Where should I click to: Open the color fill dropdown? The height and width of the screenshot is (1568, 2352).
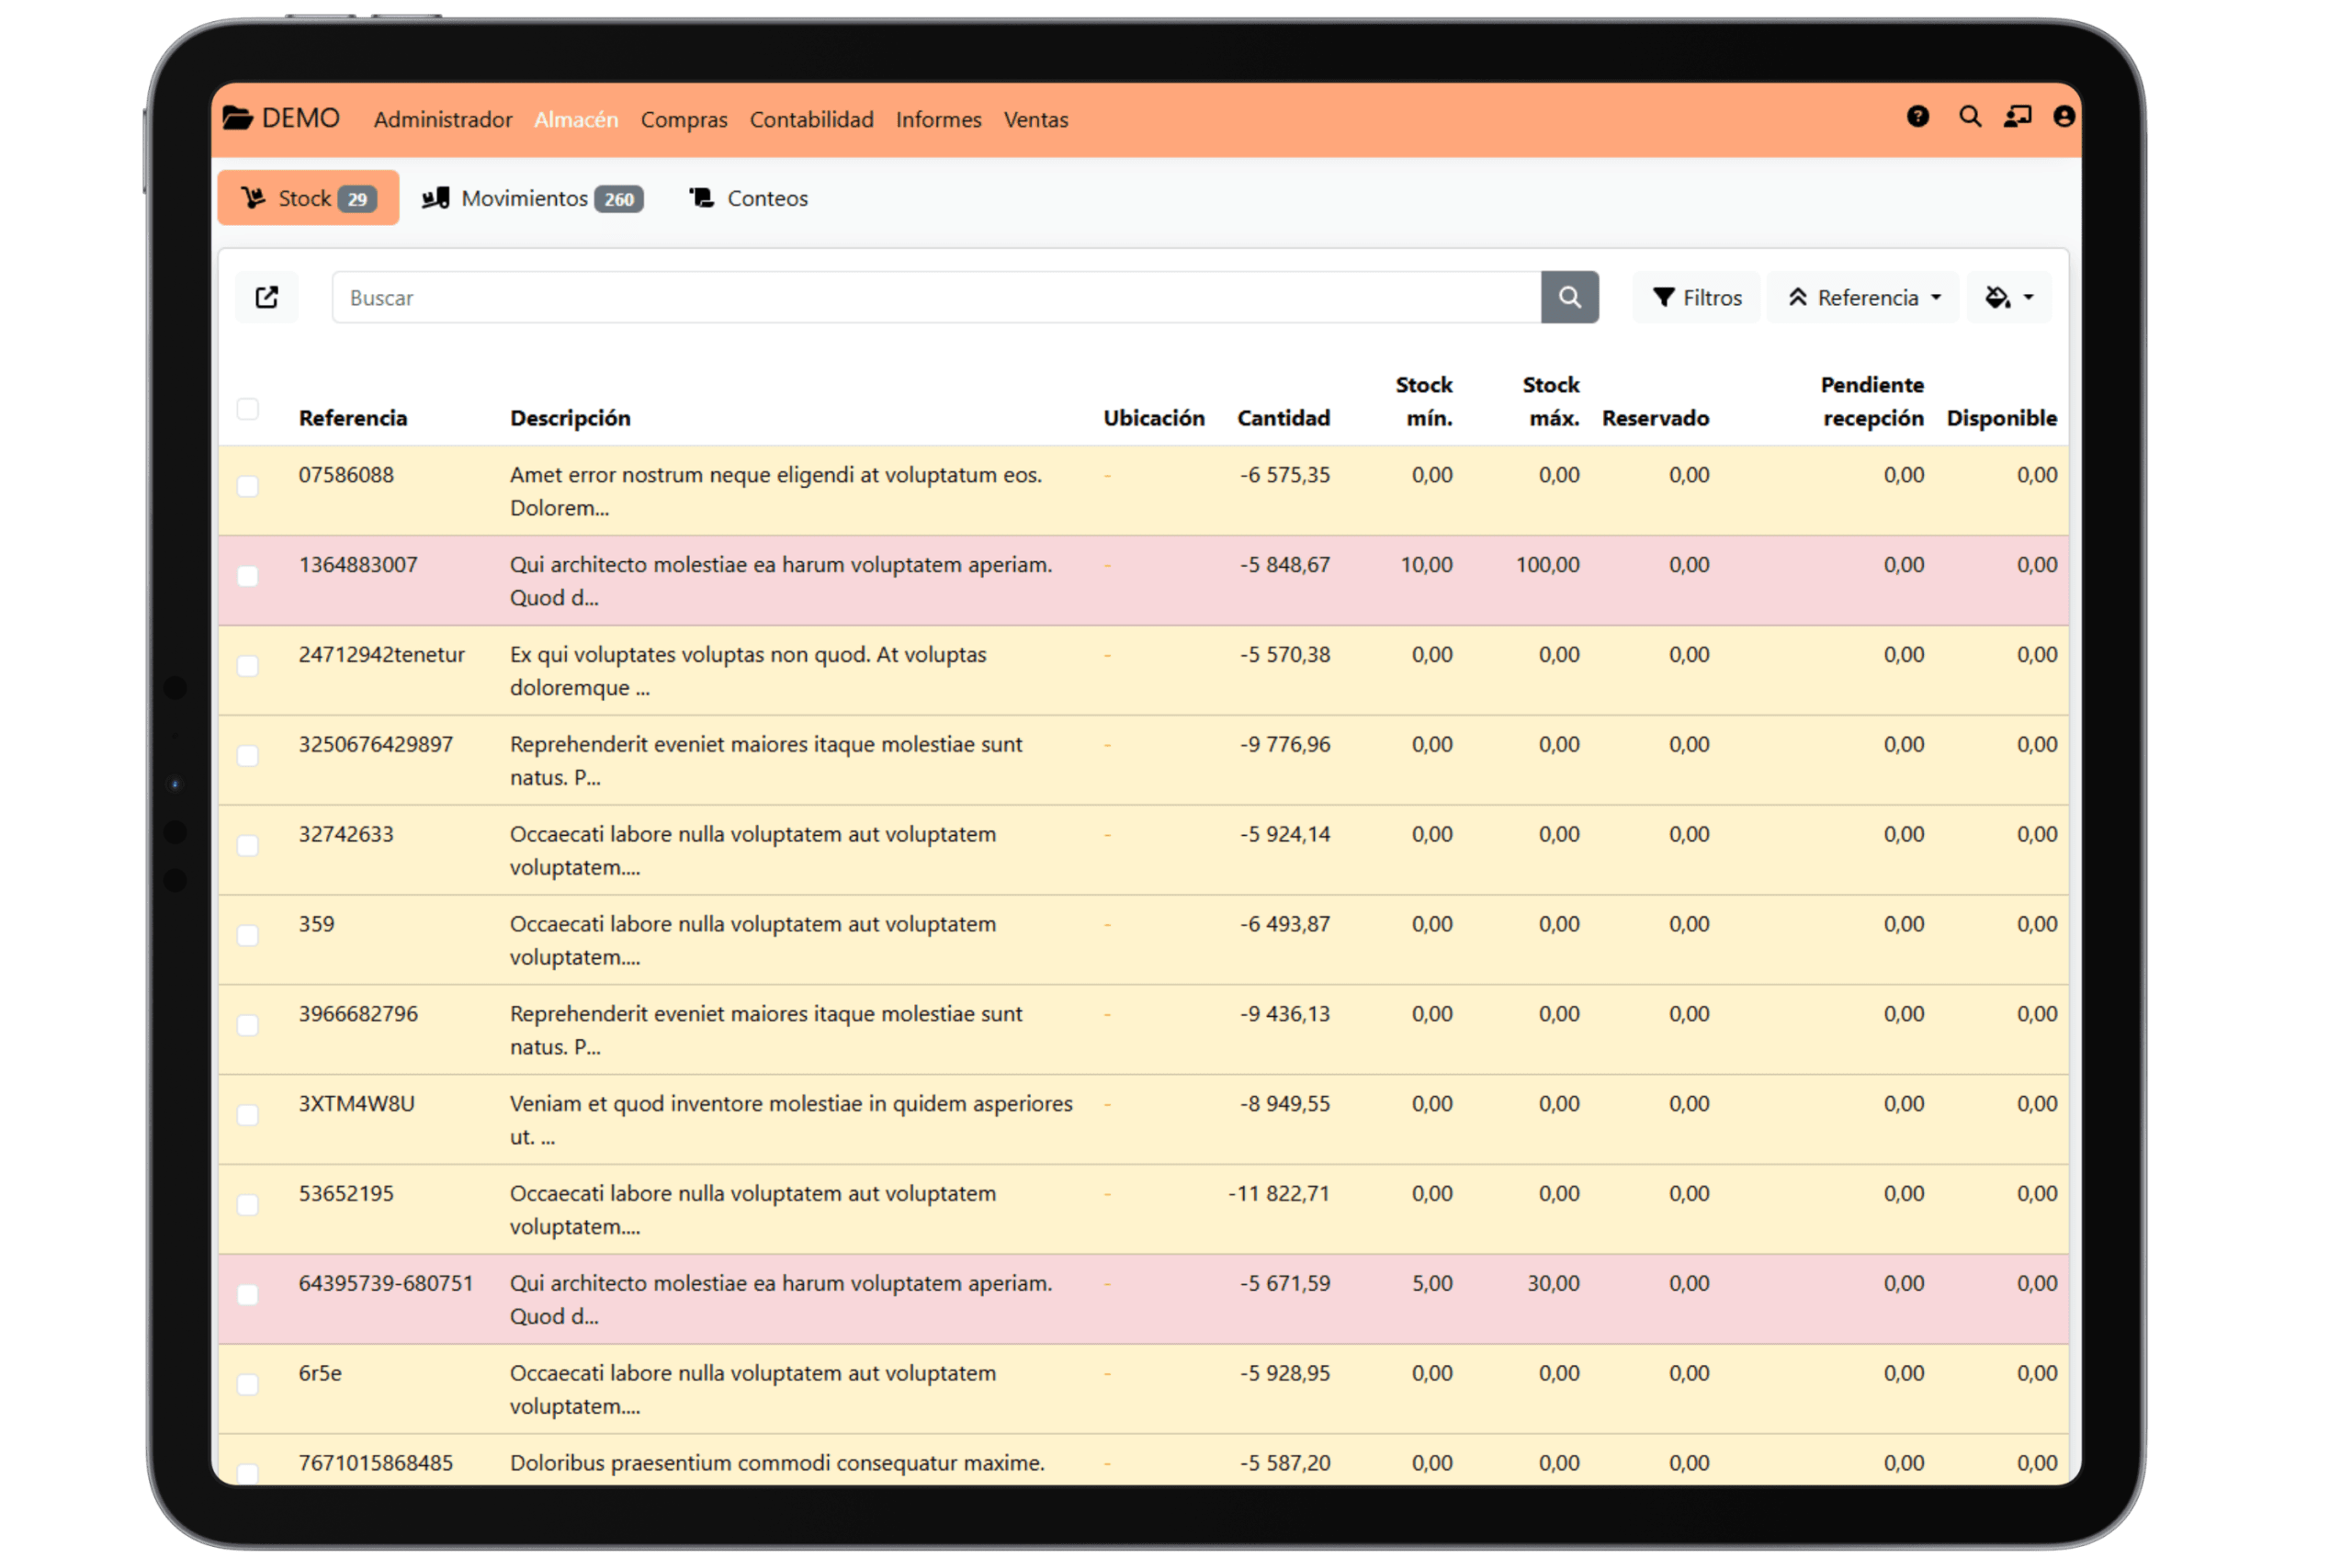pyautogui.click(x=2008, y=297)
